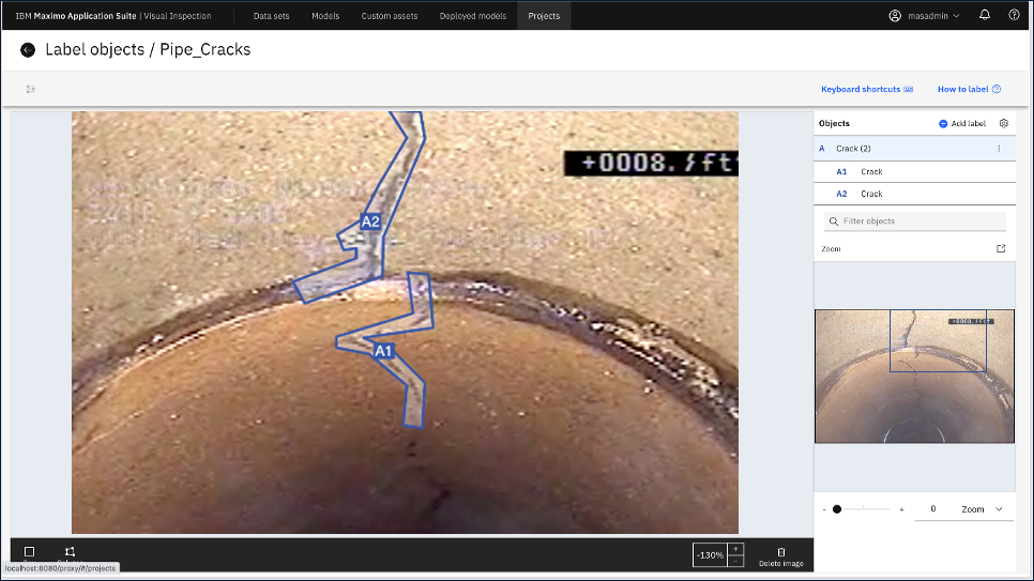Click the A1 polygon label on image

coord(383,351)
